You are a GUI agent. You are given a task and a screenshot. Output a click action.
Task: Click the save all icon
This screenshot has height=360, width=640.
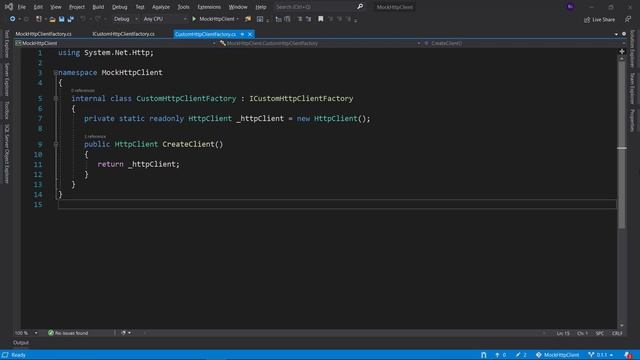coord(71,19)
